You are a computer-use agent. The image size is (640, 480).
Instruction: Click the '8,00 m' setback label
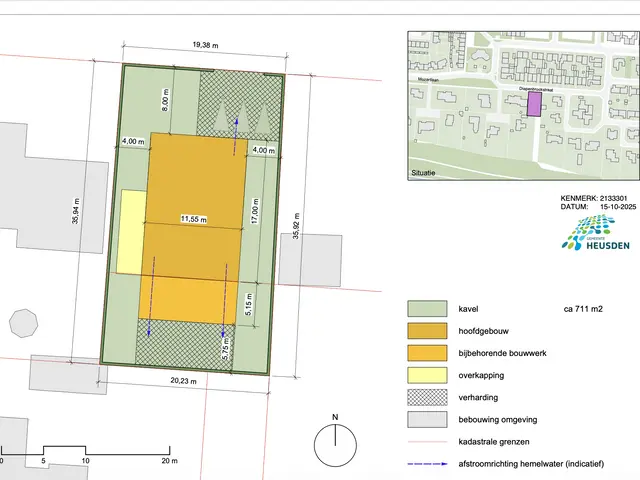point(165,100)
